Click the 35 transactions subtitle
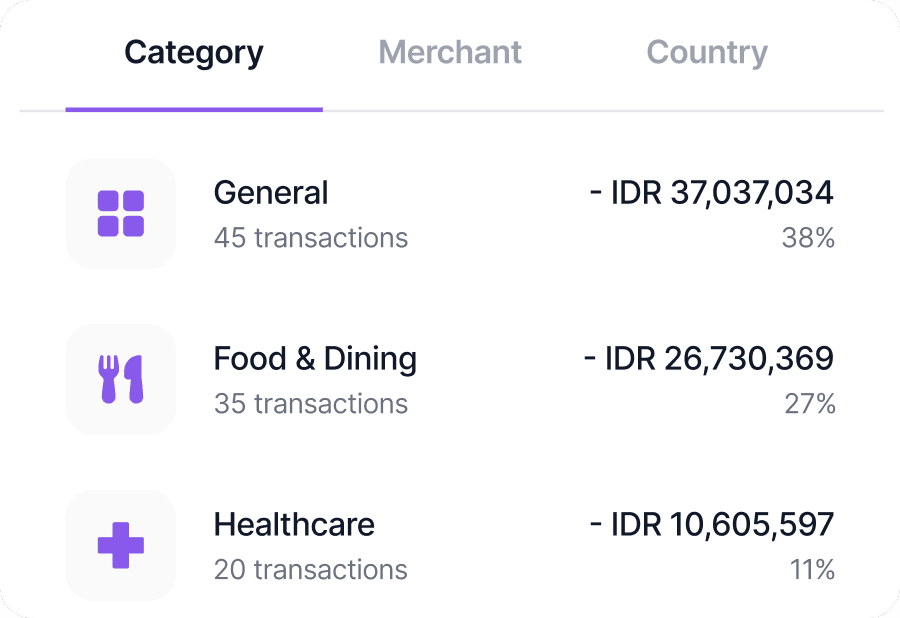The height and width of the screenshot is (618, 900). click(x=311, y=404)
